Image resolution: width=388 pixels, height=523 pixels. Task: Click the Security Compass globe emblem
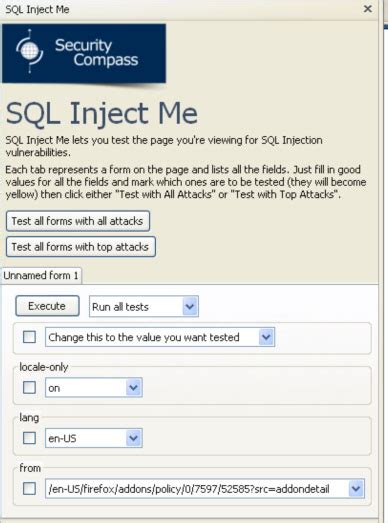click(30, 51)
